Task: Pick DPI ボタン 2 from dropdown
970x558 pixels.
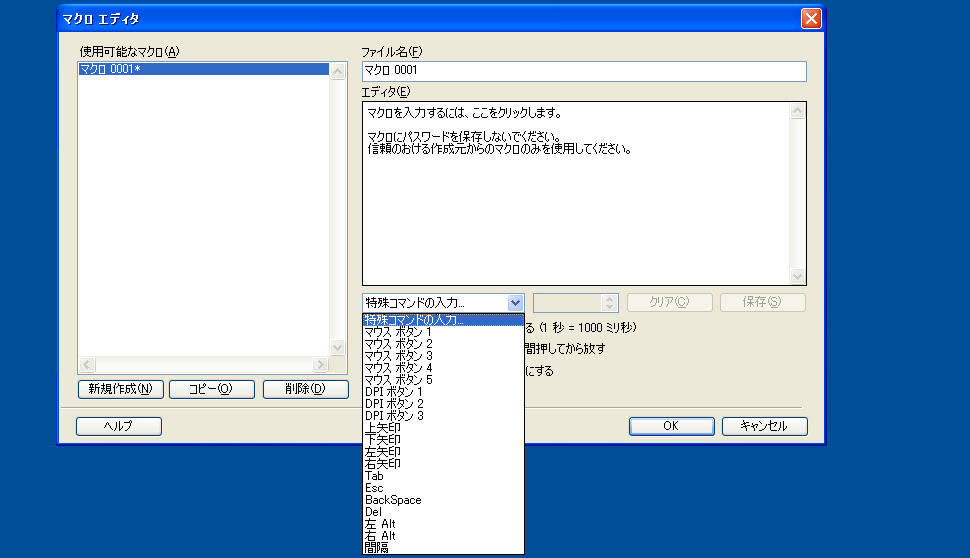Action: click(394, 404)
